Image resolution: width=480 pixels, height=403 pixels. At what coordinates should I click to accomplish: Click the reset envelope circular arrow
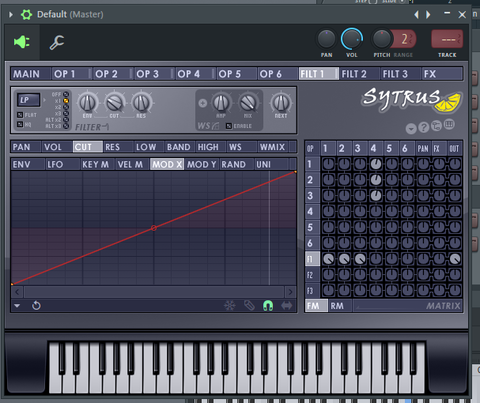coord(36,305)
